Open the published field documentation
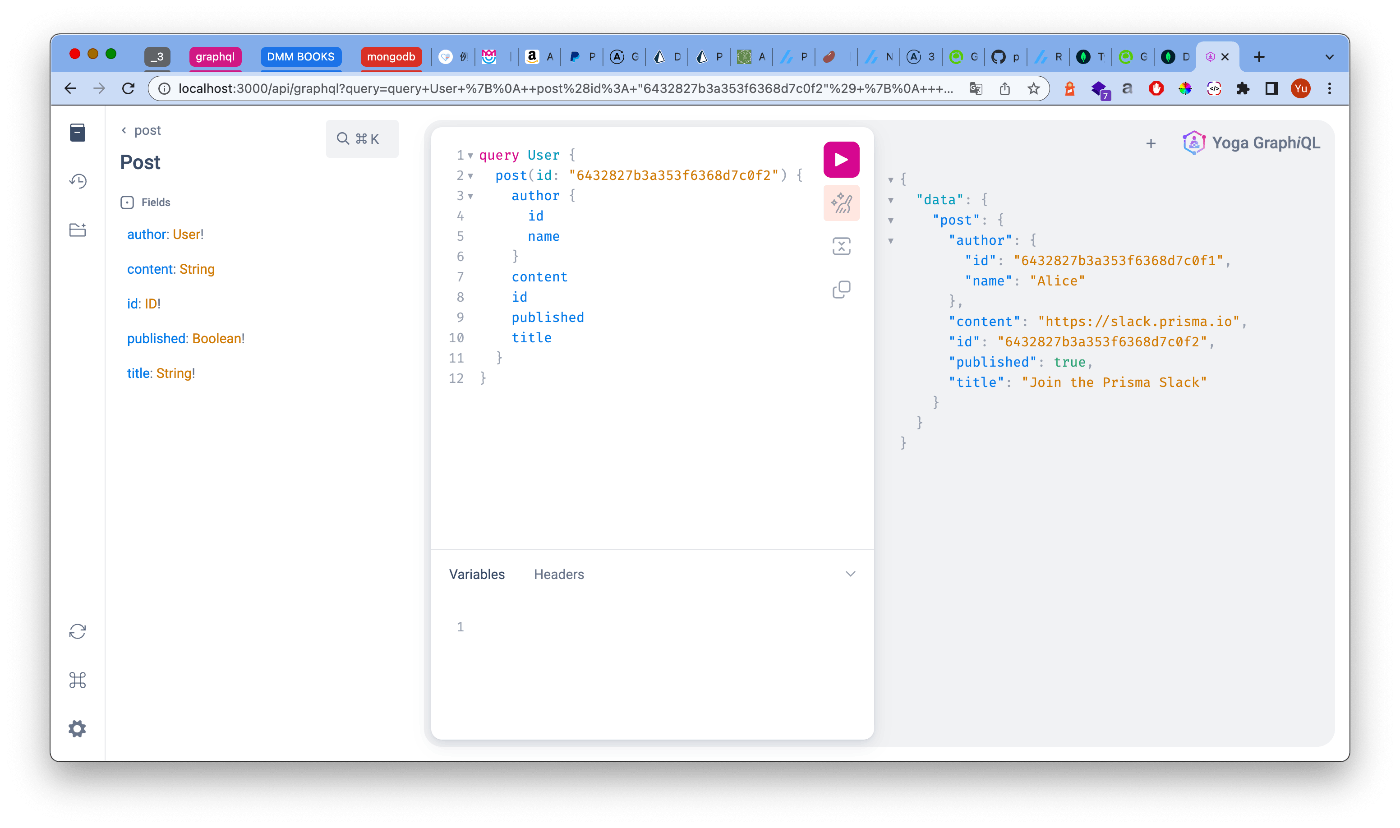 [x=156, y=338]
